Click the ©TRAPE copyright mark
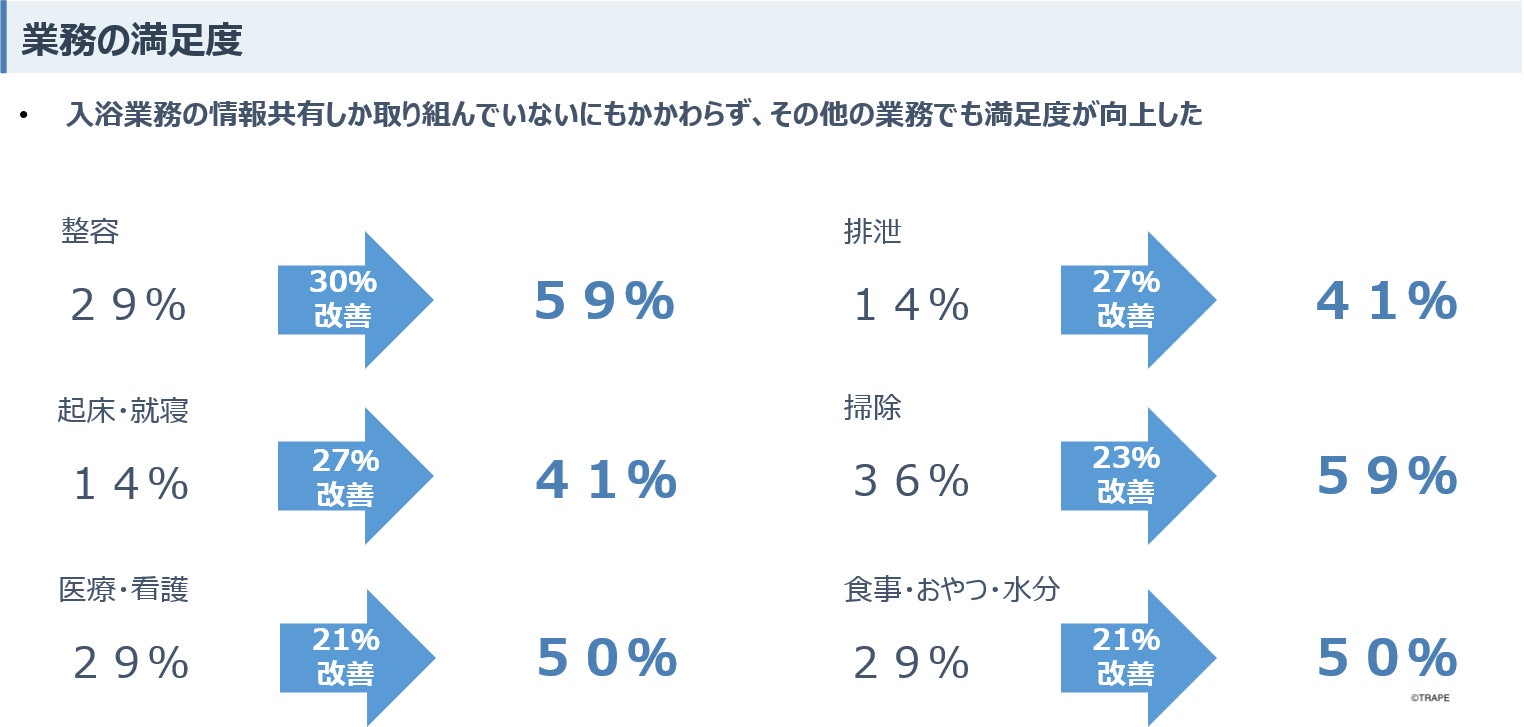The height and width of the screenshot is (727, 1524). coord(1430,698)
